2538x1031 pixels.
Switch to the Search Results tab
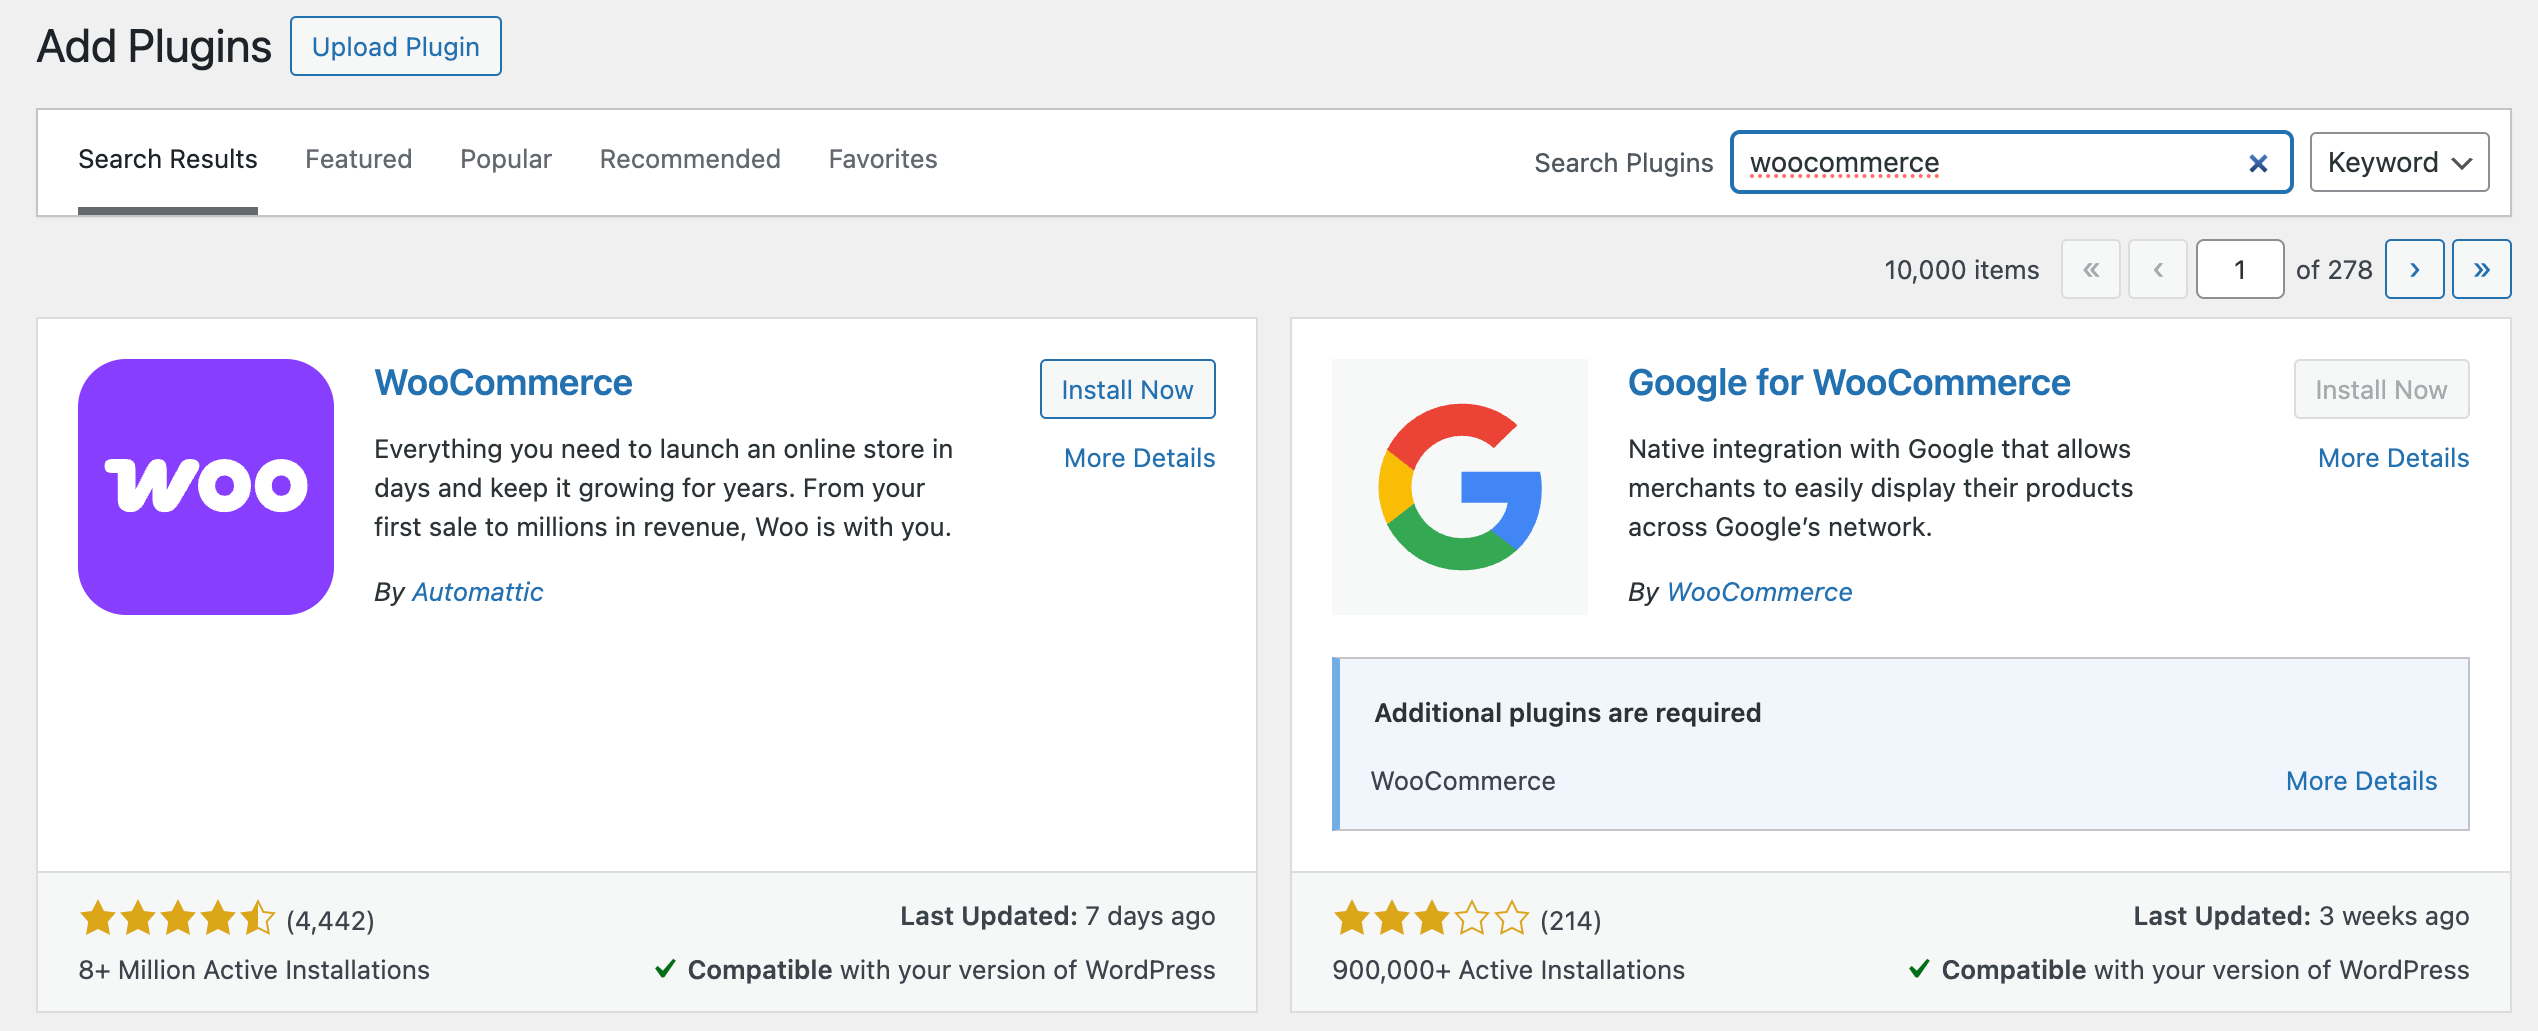point(168,159)
